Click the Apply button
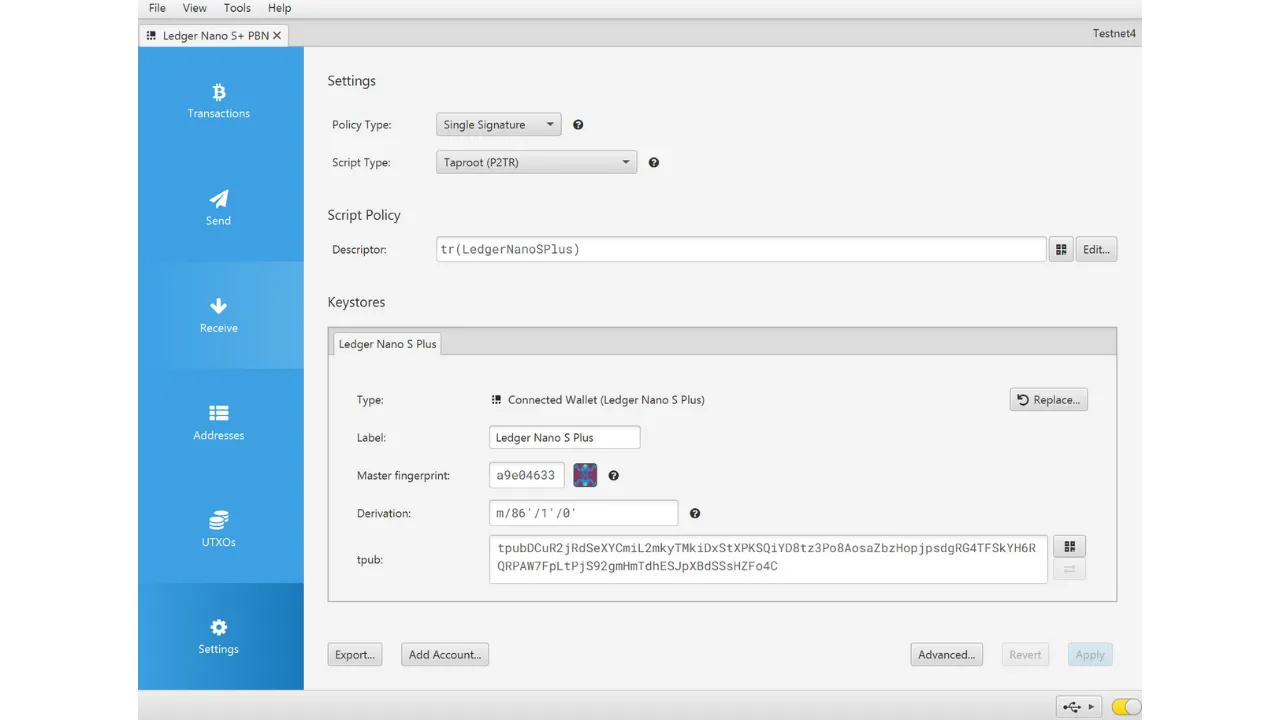This screenshot has height=720, width=1280. tap(1090, 655)
